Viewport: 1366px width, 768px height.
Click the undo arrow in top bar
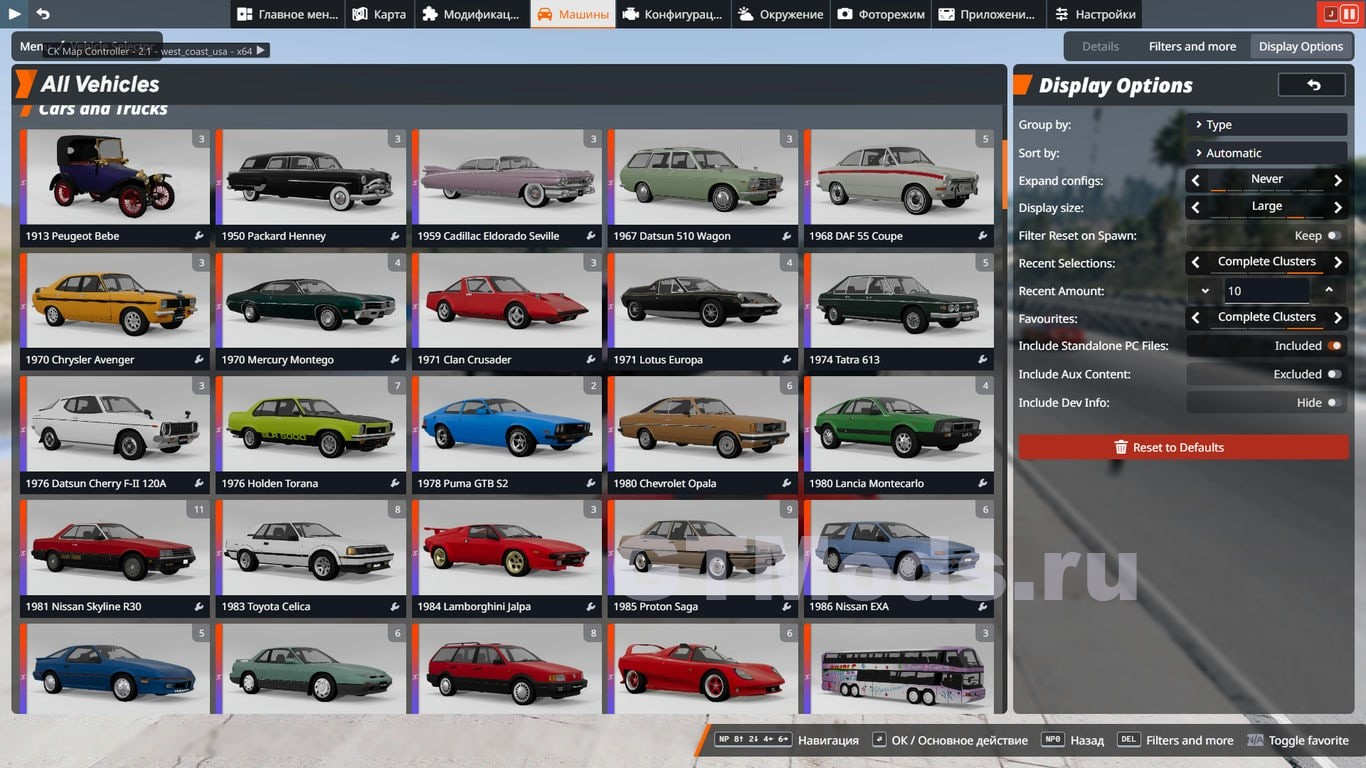point(43,14)
